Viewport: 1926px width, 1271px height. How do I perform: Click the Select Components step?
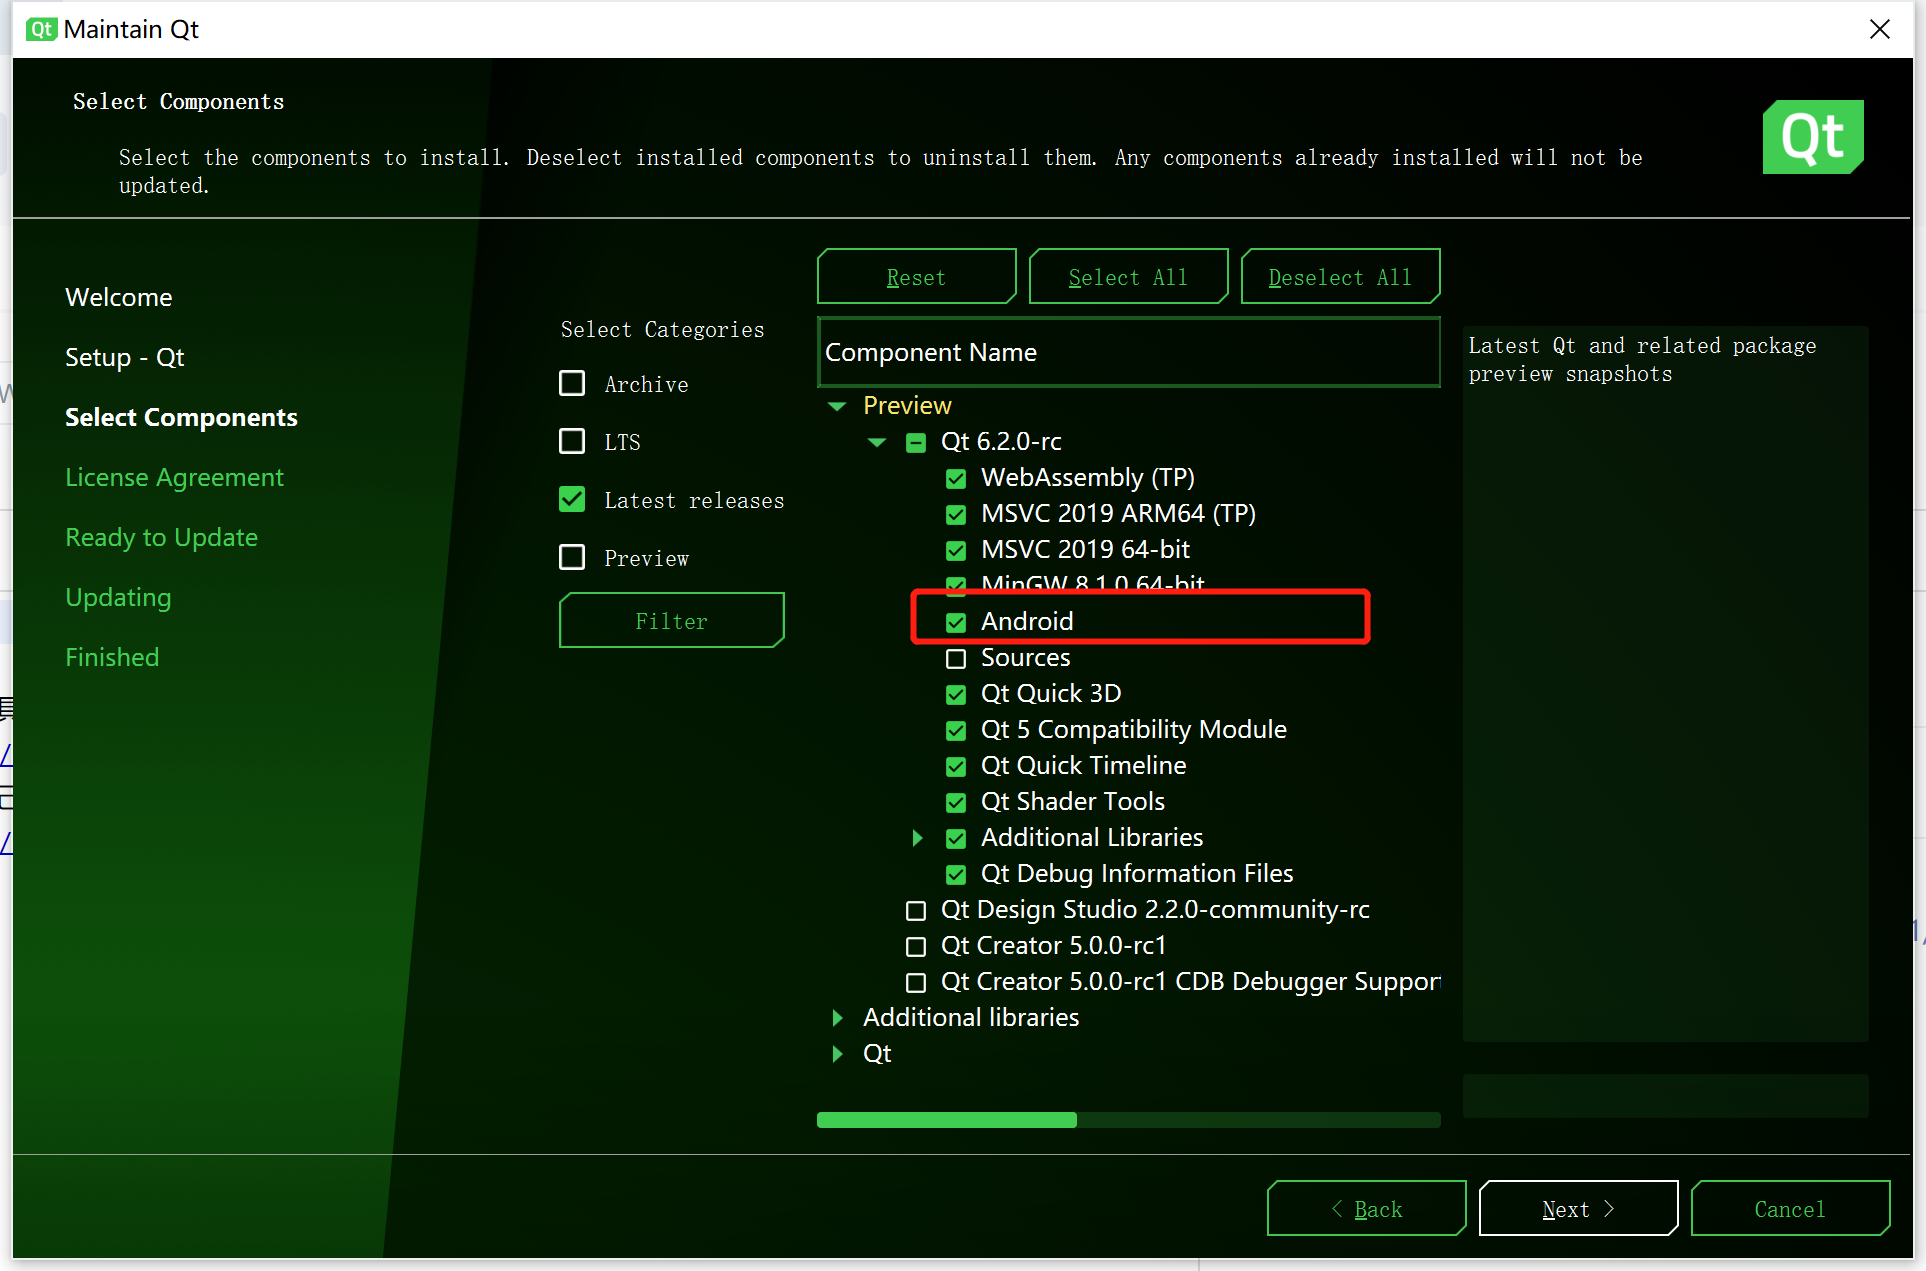[181, 418]
